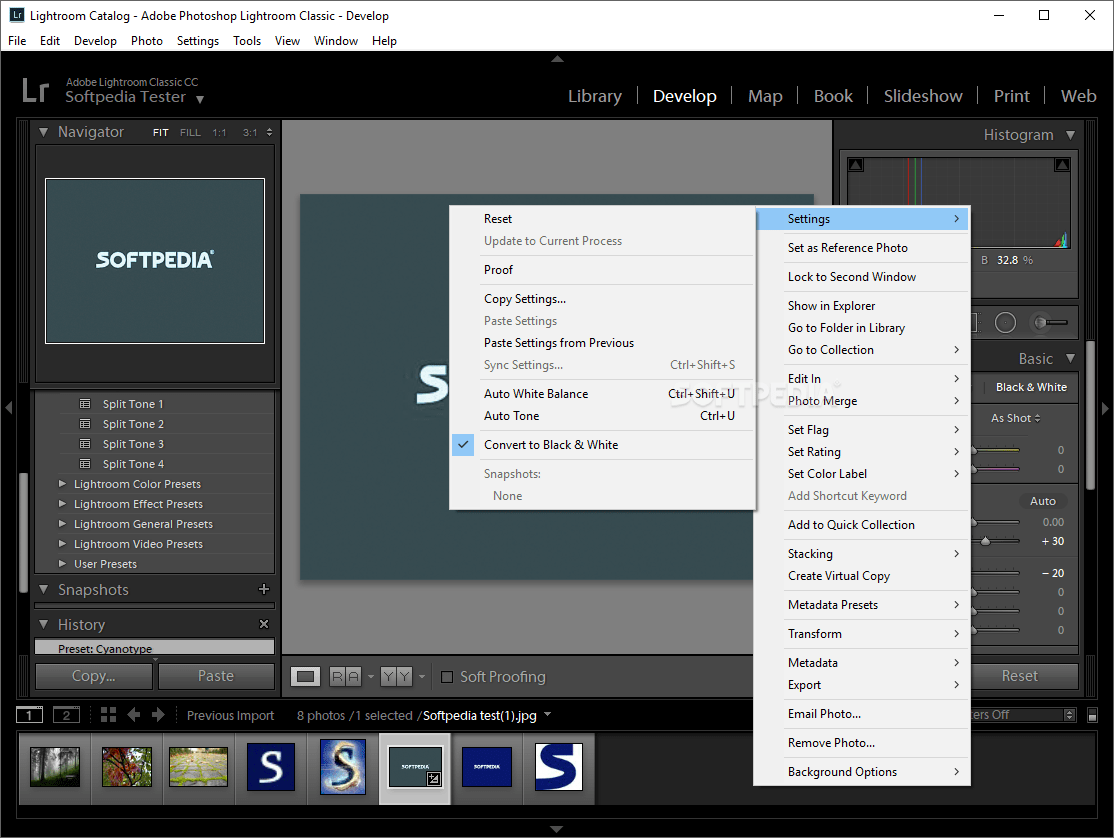Go back using filmstrip left arrow
The image size is (1114, 838).
tap(134, 714)
